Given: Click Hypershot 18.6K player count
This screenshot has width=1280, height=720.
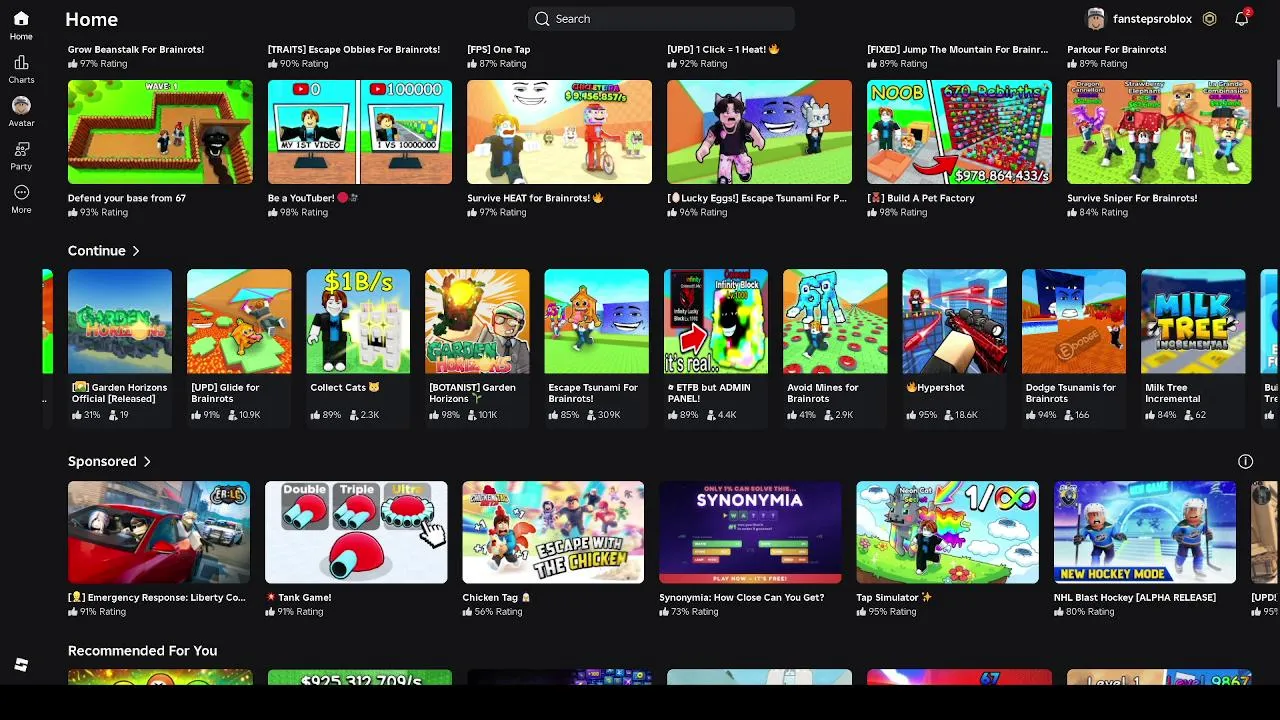Looking at the screenshot, I should pos(960,415).
